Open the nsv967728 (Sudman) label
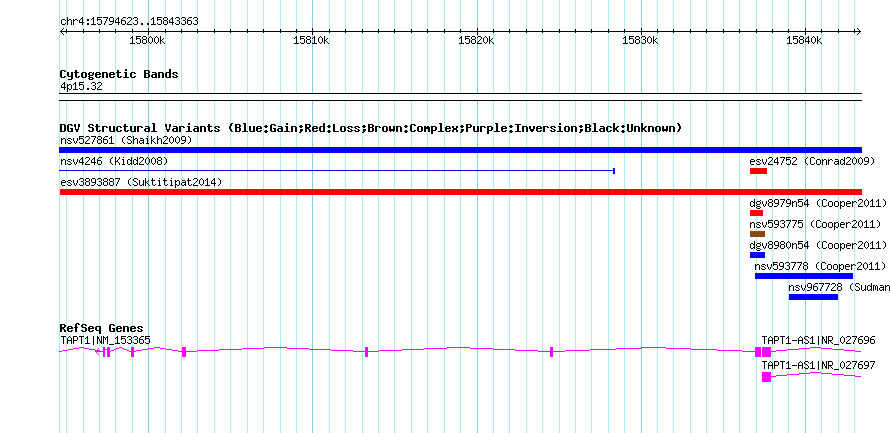 point(839,287)
